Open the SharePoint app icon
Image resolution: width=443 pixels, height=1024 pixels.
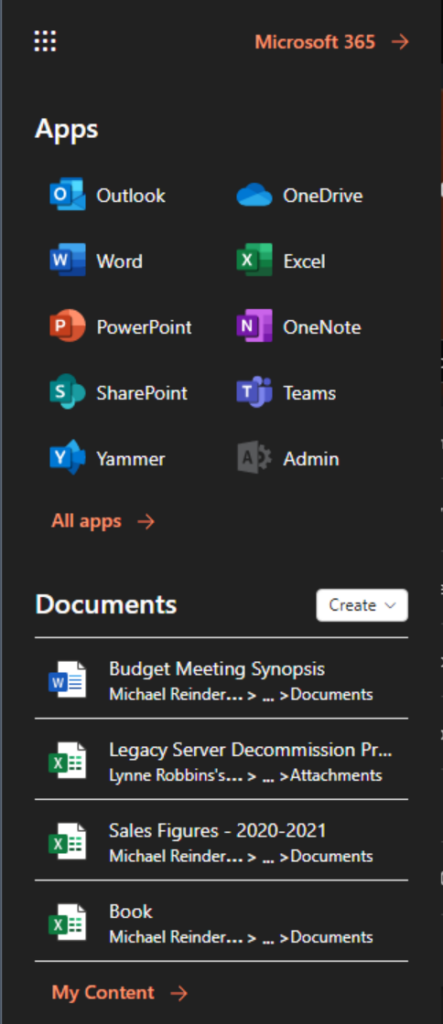(x=67, y=392)
